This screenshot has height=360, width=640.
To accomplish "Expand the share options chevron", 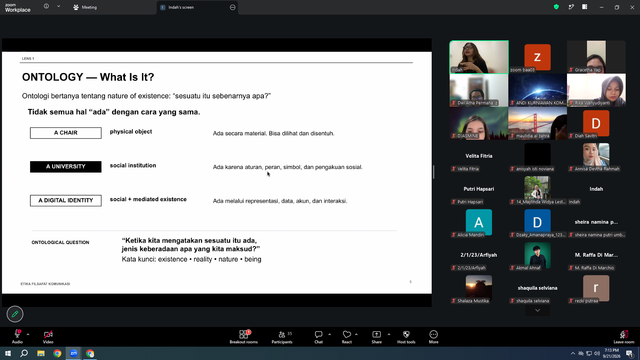I will point(389,334).
